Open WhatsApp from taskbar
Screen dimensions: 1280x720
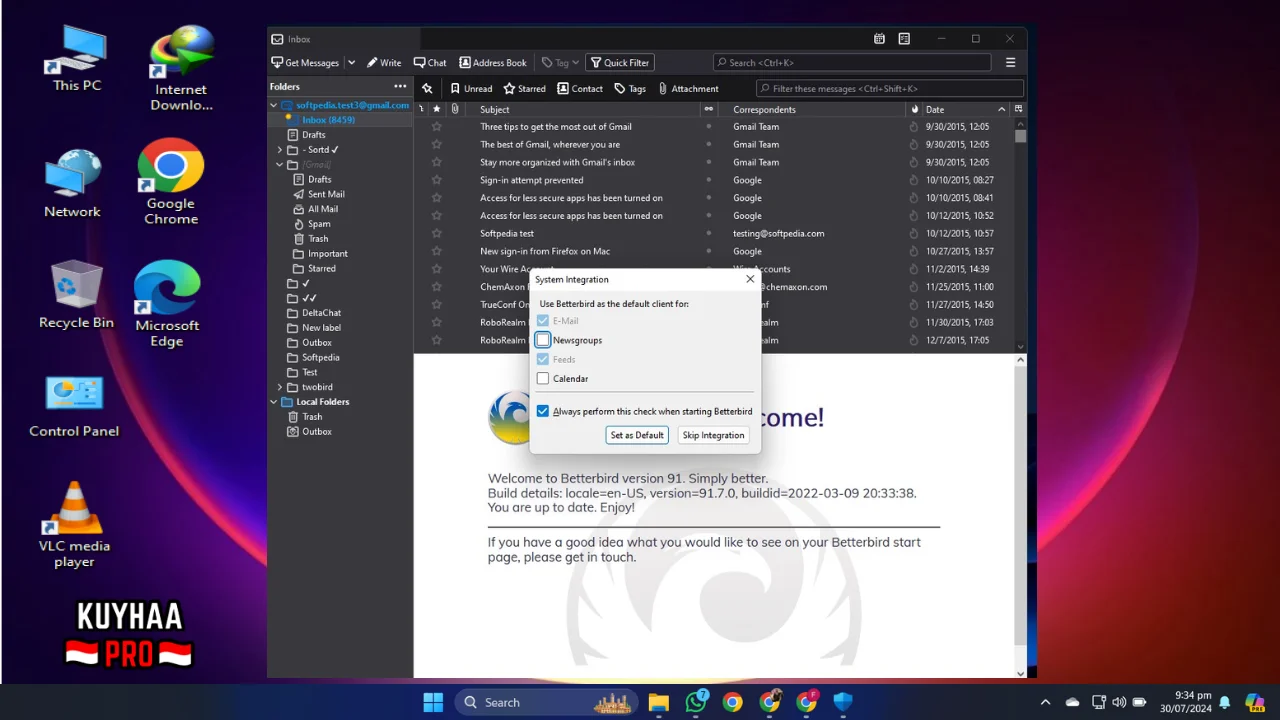pos(696,702)
